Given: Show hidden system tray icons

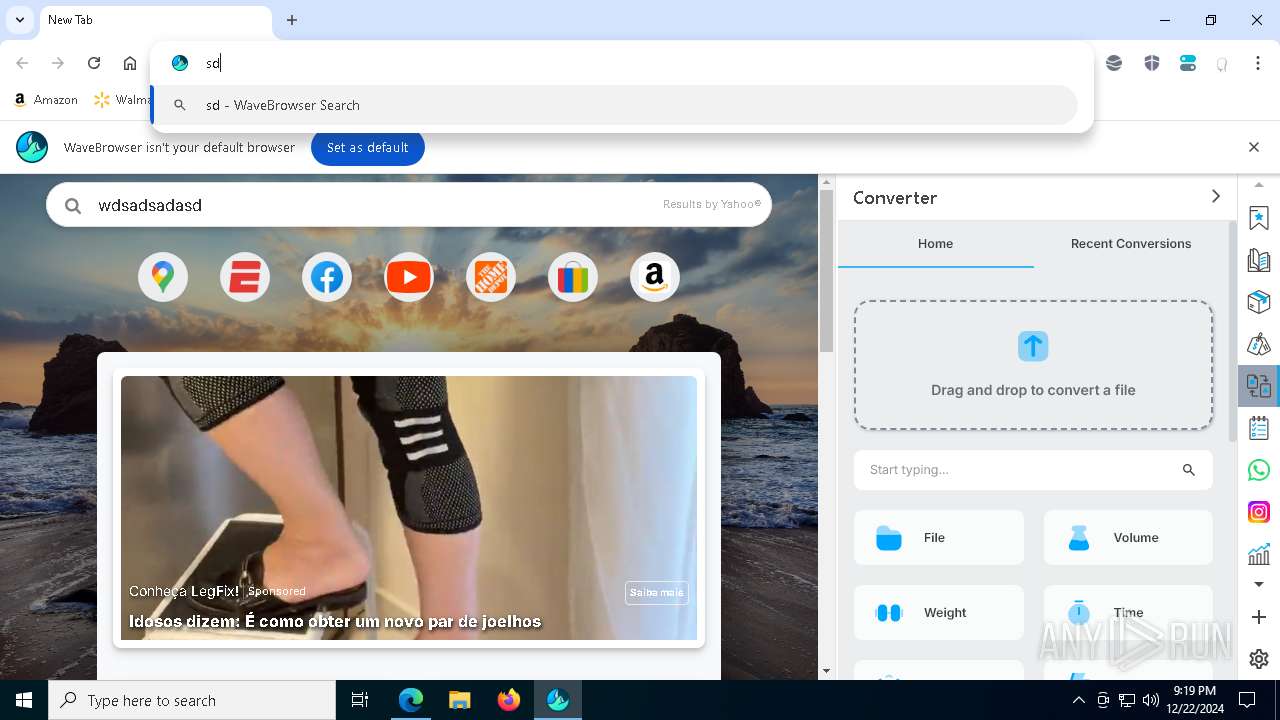Looking at the screenshot, I should click(1078, 700).
